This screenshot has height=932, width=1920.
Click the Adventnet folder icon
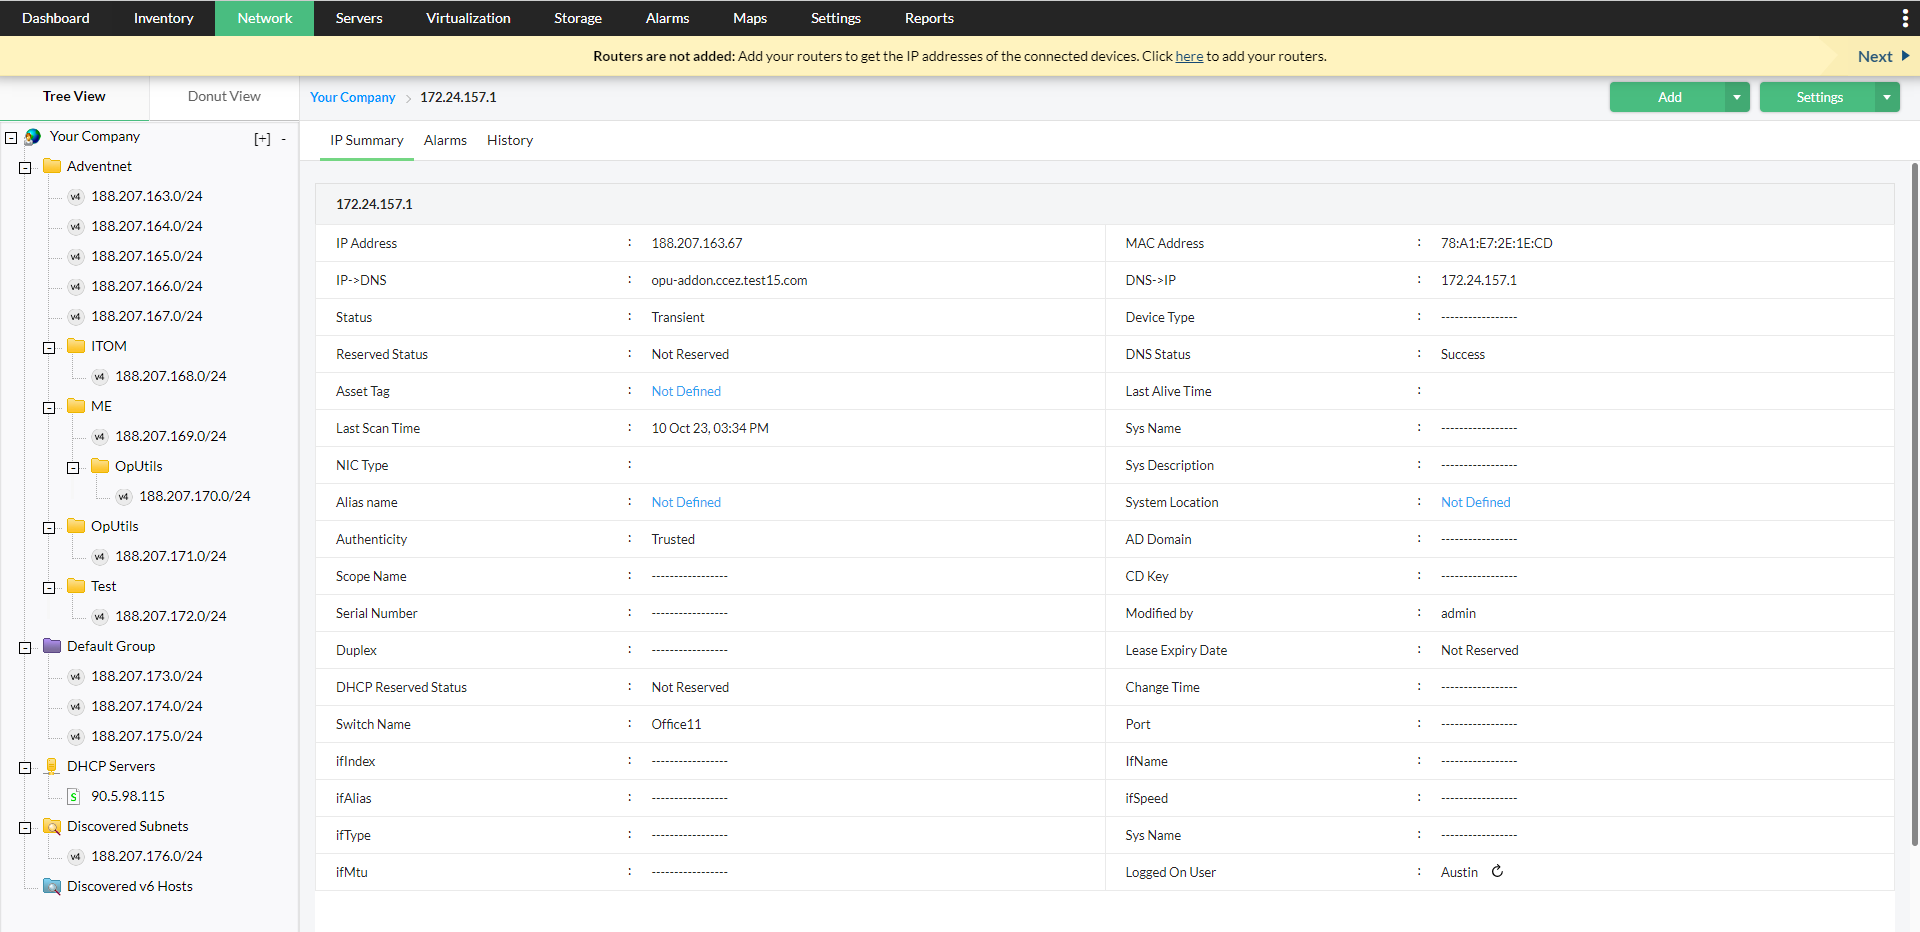pyautogui.click(x=52, y=166)
